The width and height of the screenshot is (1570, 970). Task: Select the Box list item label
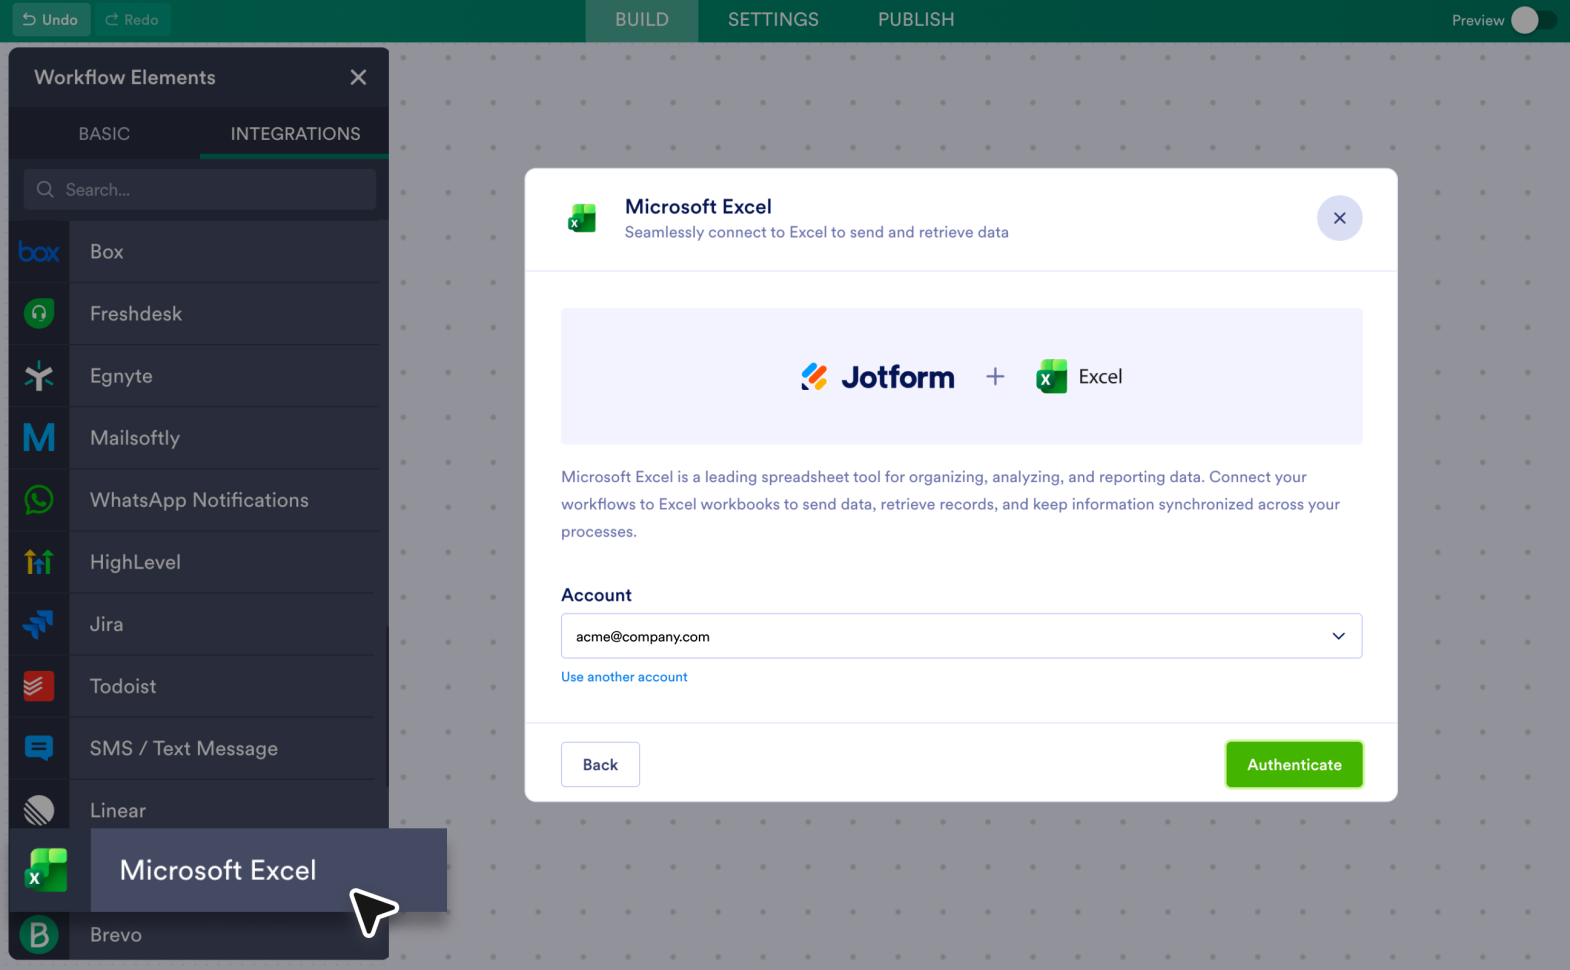point(107,252)
